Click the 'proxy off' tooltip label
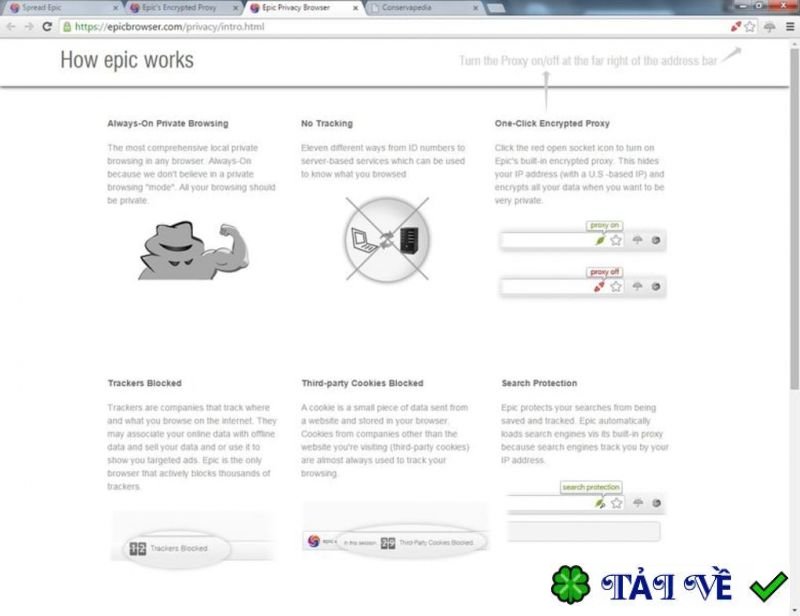The image size is (800, 616). coord(605,272)
